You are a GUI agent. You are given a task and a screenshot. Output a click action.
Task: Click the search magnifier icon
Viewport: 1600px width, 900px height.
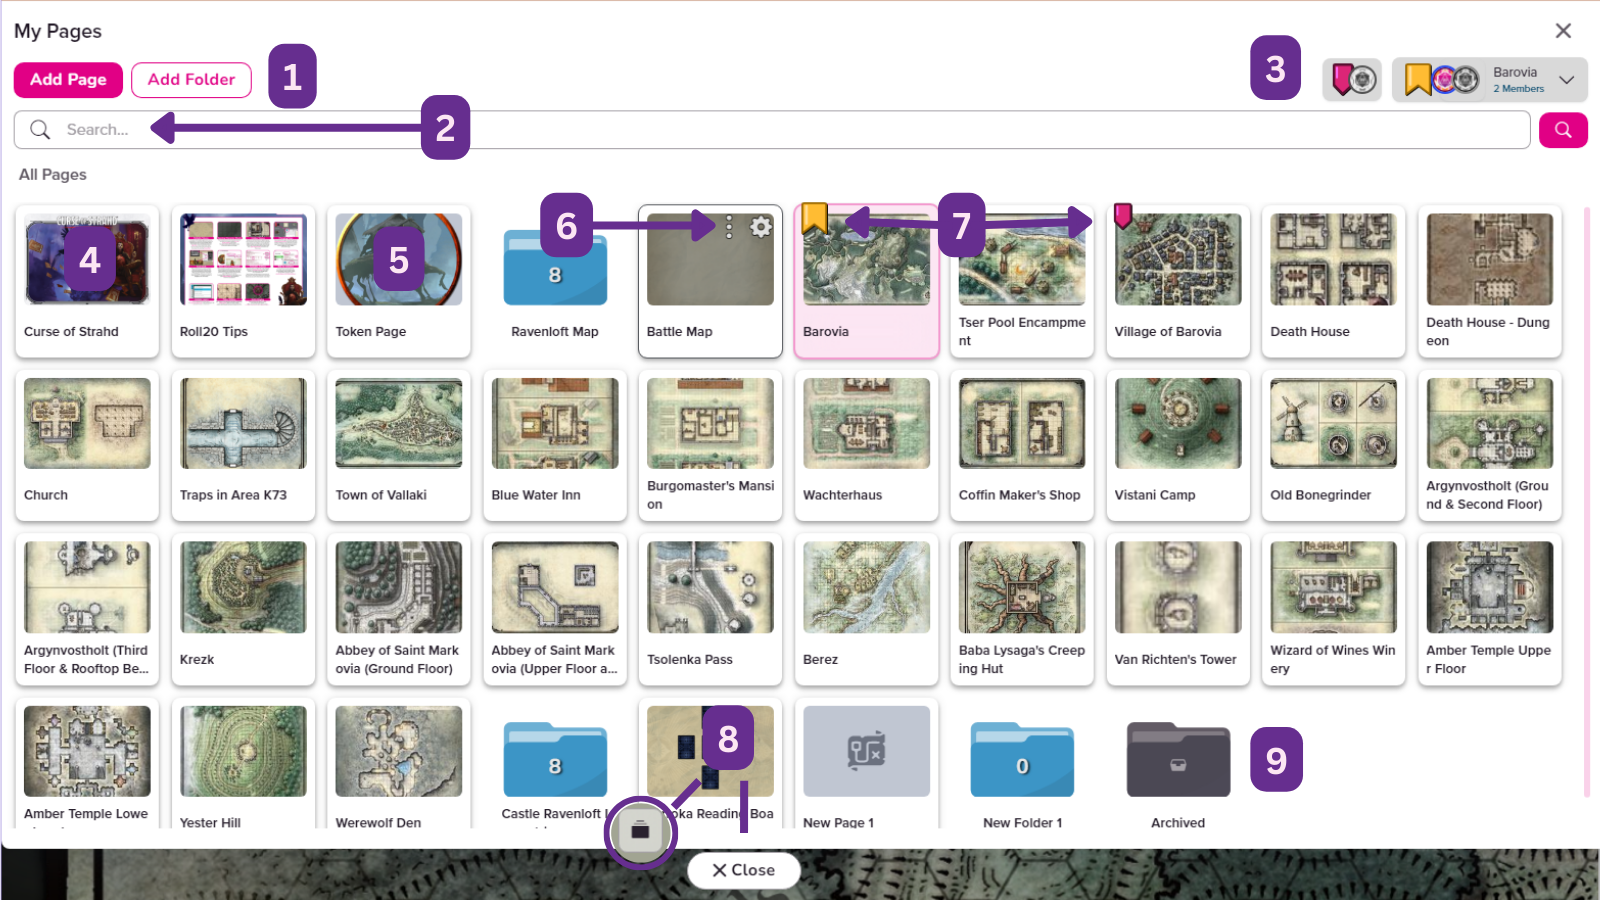1563,130
